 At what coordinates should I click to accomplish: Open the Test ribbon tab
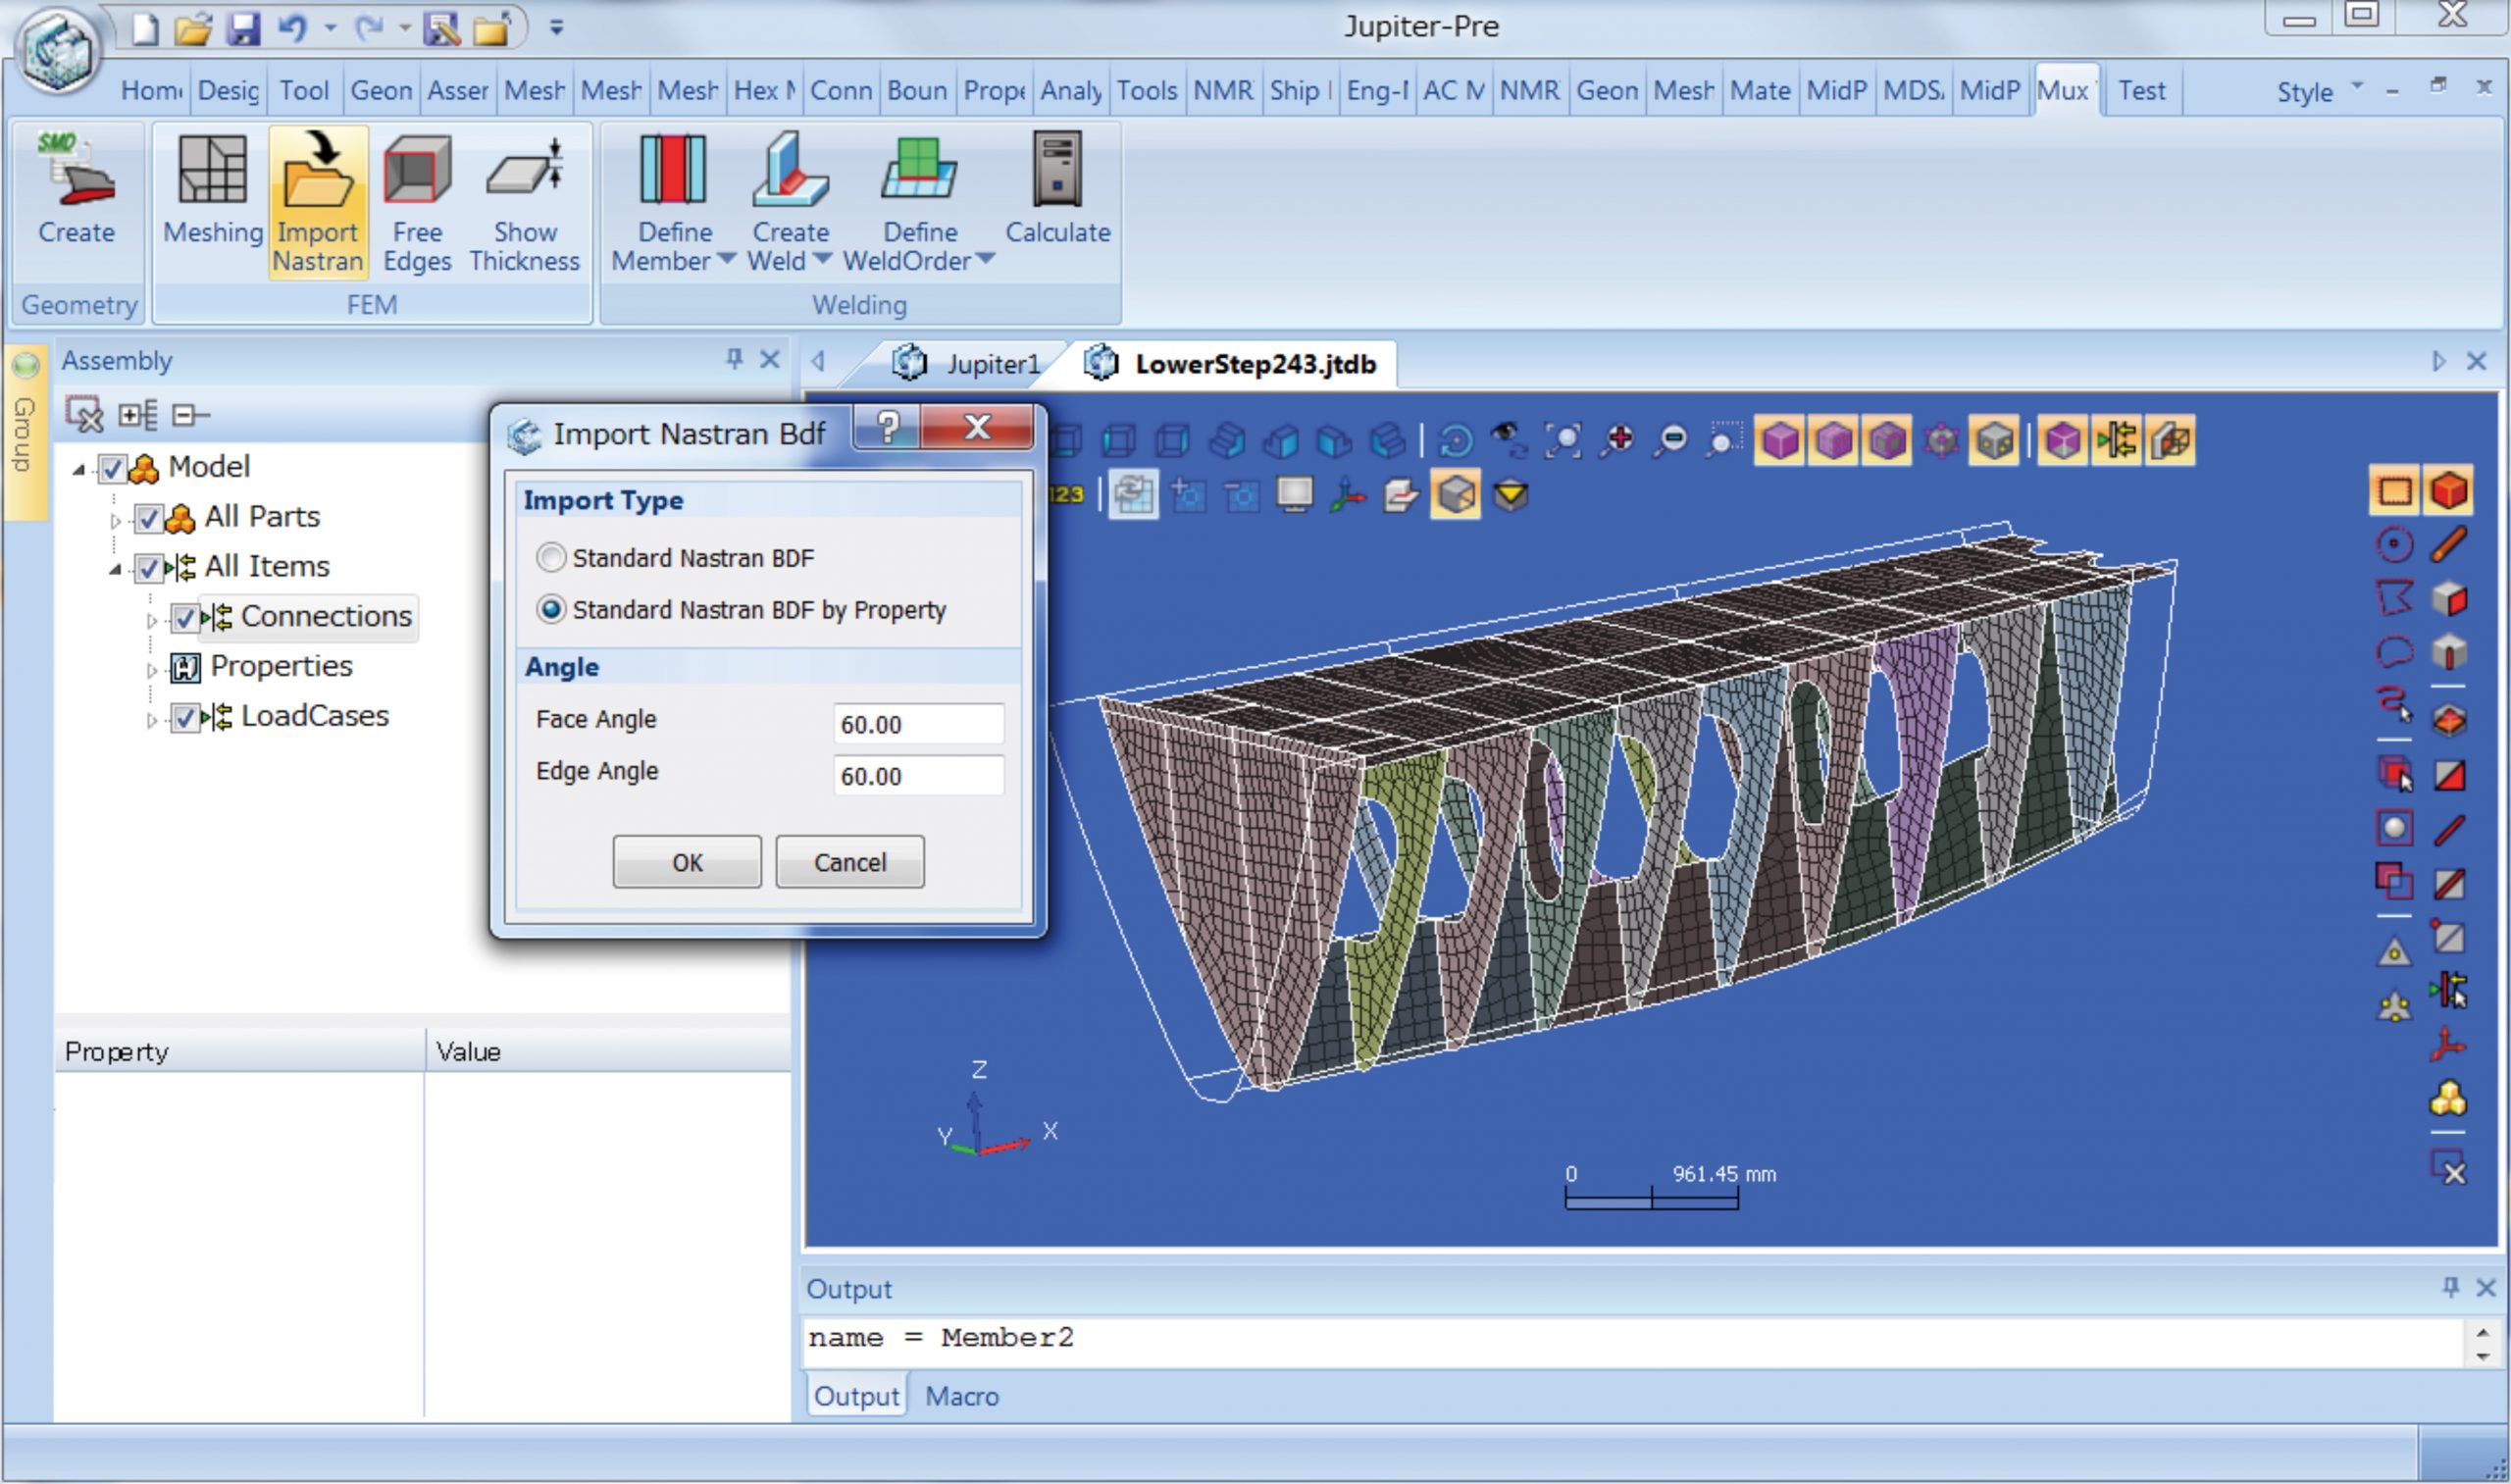click(x=2141, y=91)
